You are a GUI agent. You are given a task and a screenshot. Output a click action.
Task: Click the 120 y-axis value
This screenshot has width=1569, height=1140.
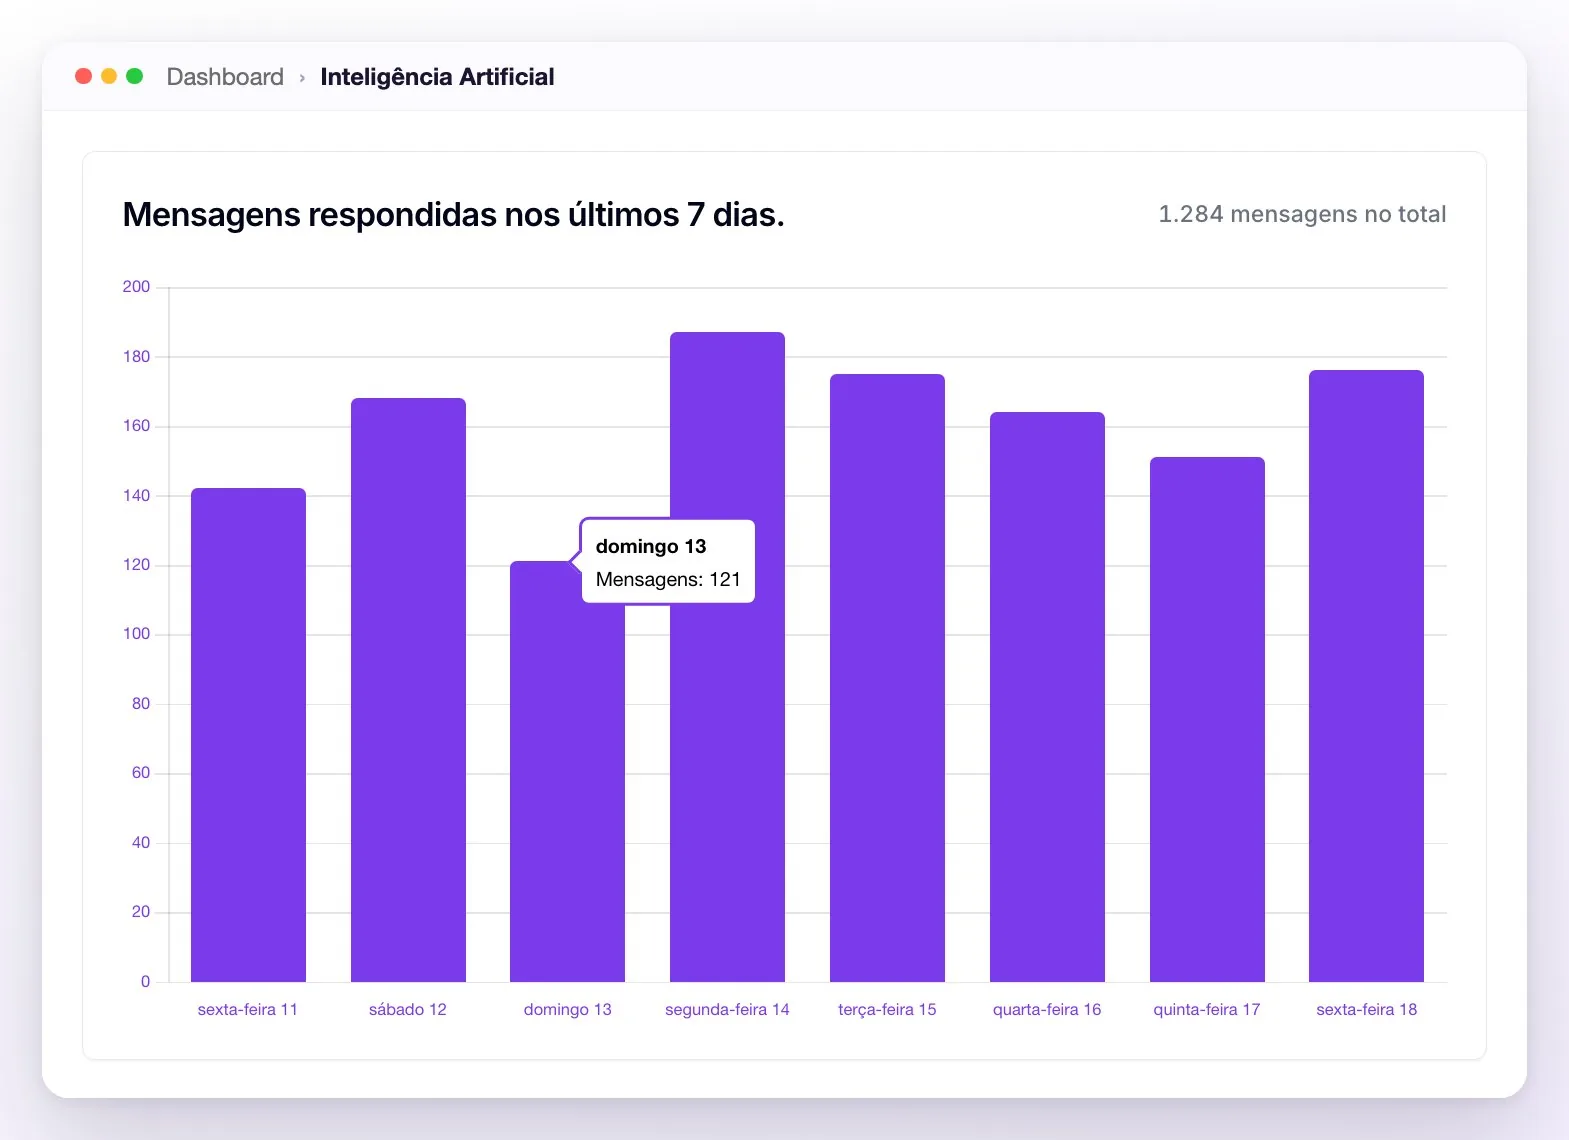(136, 565)
